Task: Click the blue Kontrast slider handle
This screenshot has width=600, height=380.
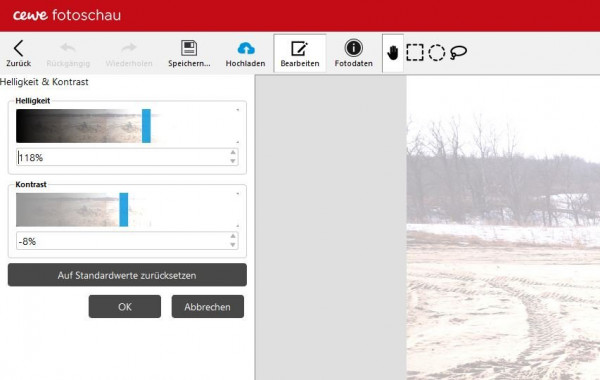Action: (x=124, y=210)
